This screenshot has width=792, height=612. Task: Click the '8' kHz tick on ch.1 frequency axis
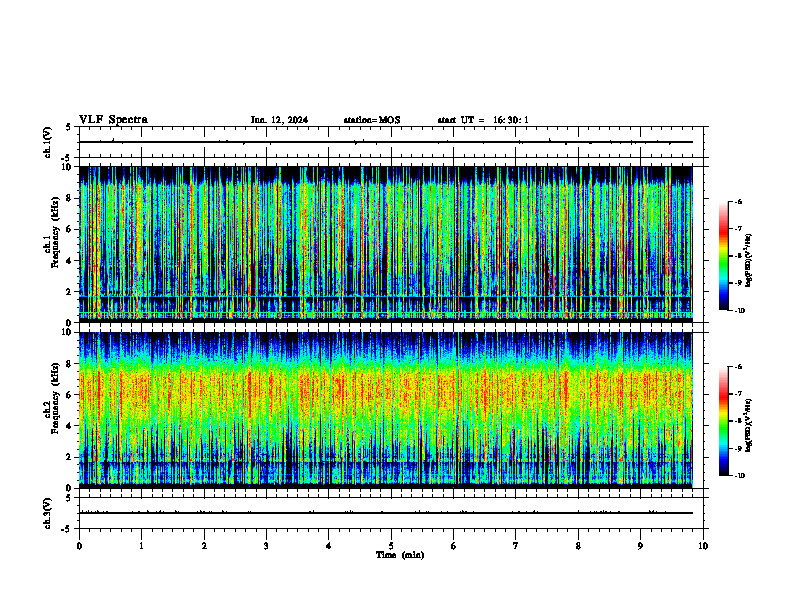70,198
